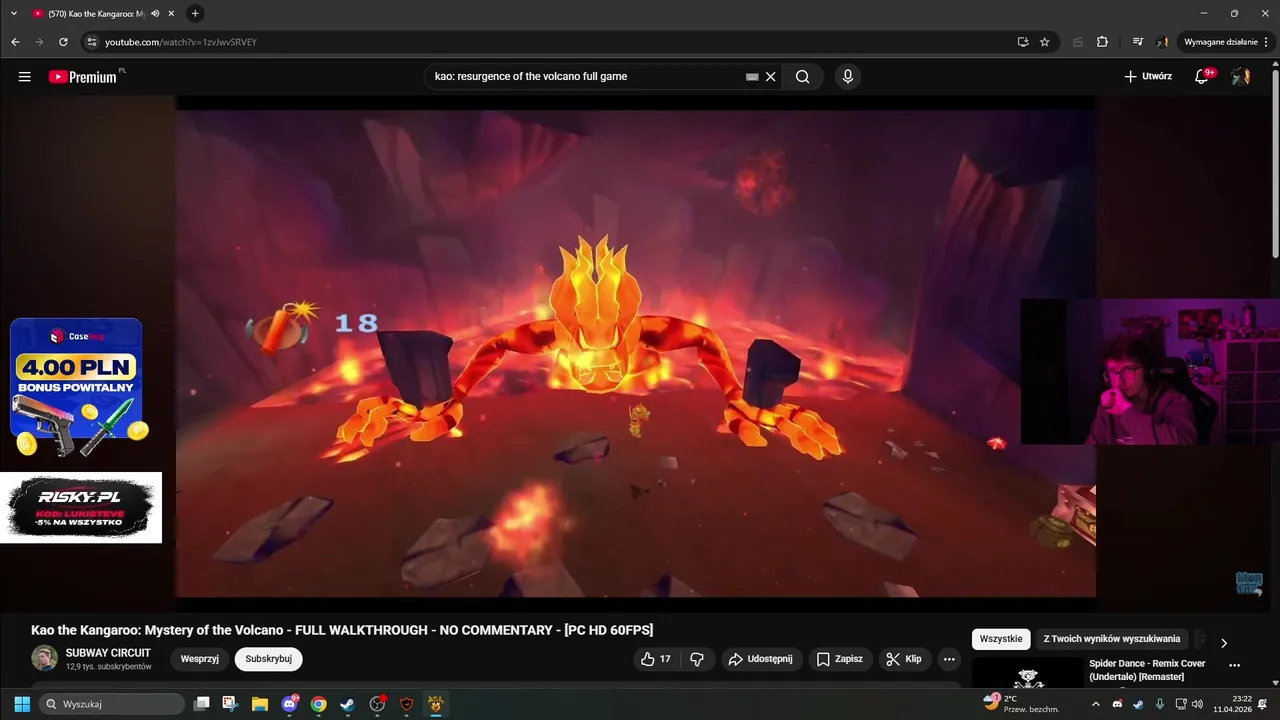Open Steam from taskbar

click(x=347, y=704)
